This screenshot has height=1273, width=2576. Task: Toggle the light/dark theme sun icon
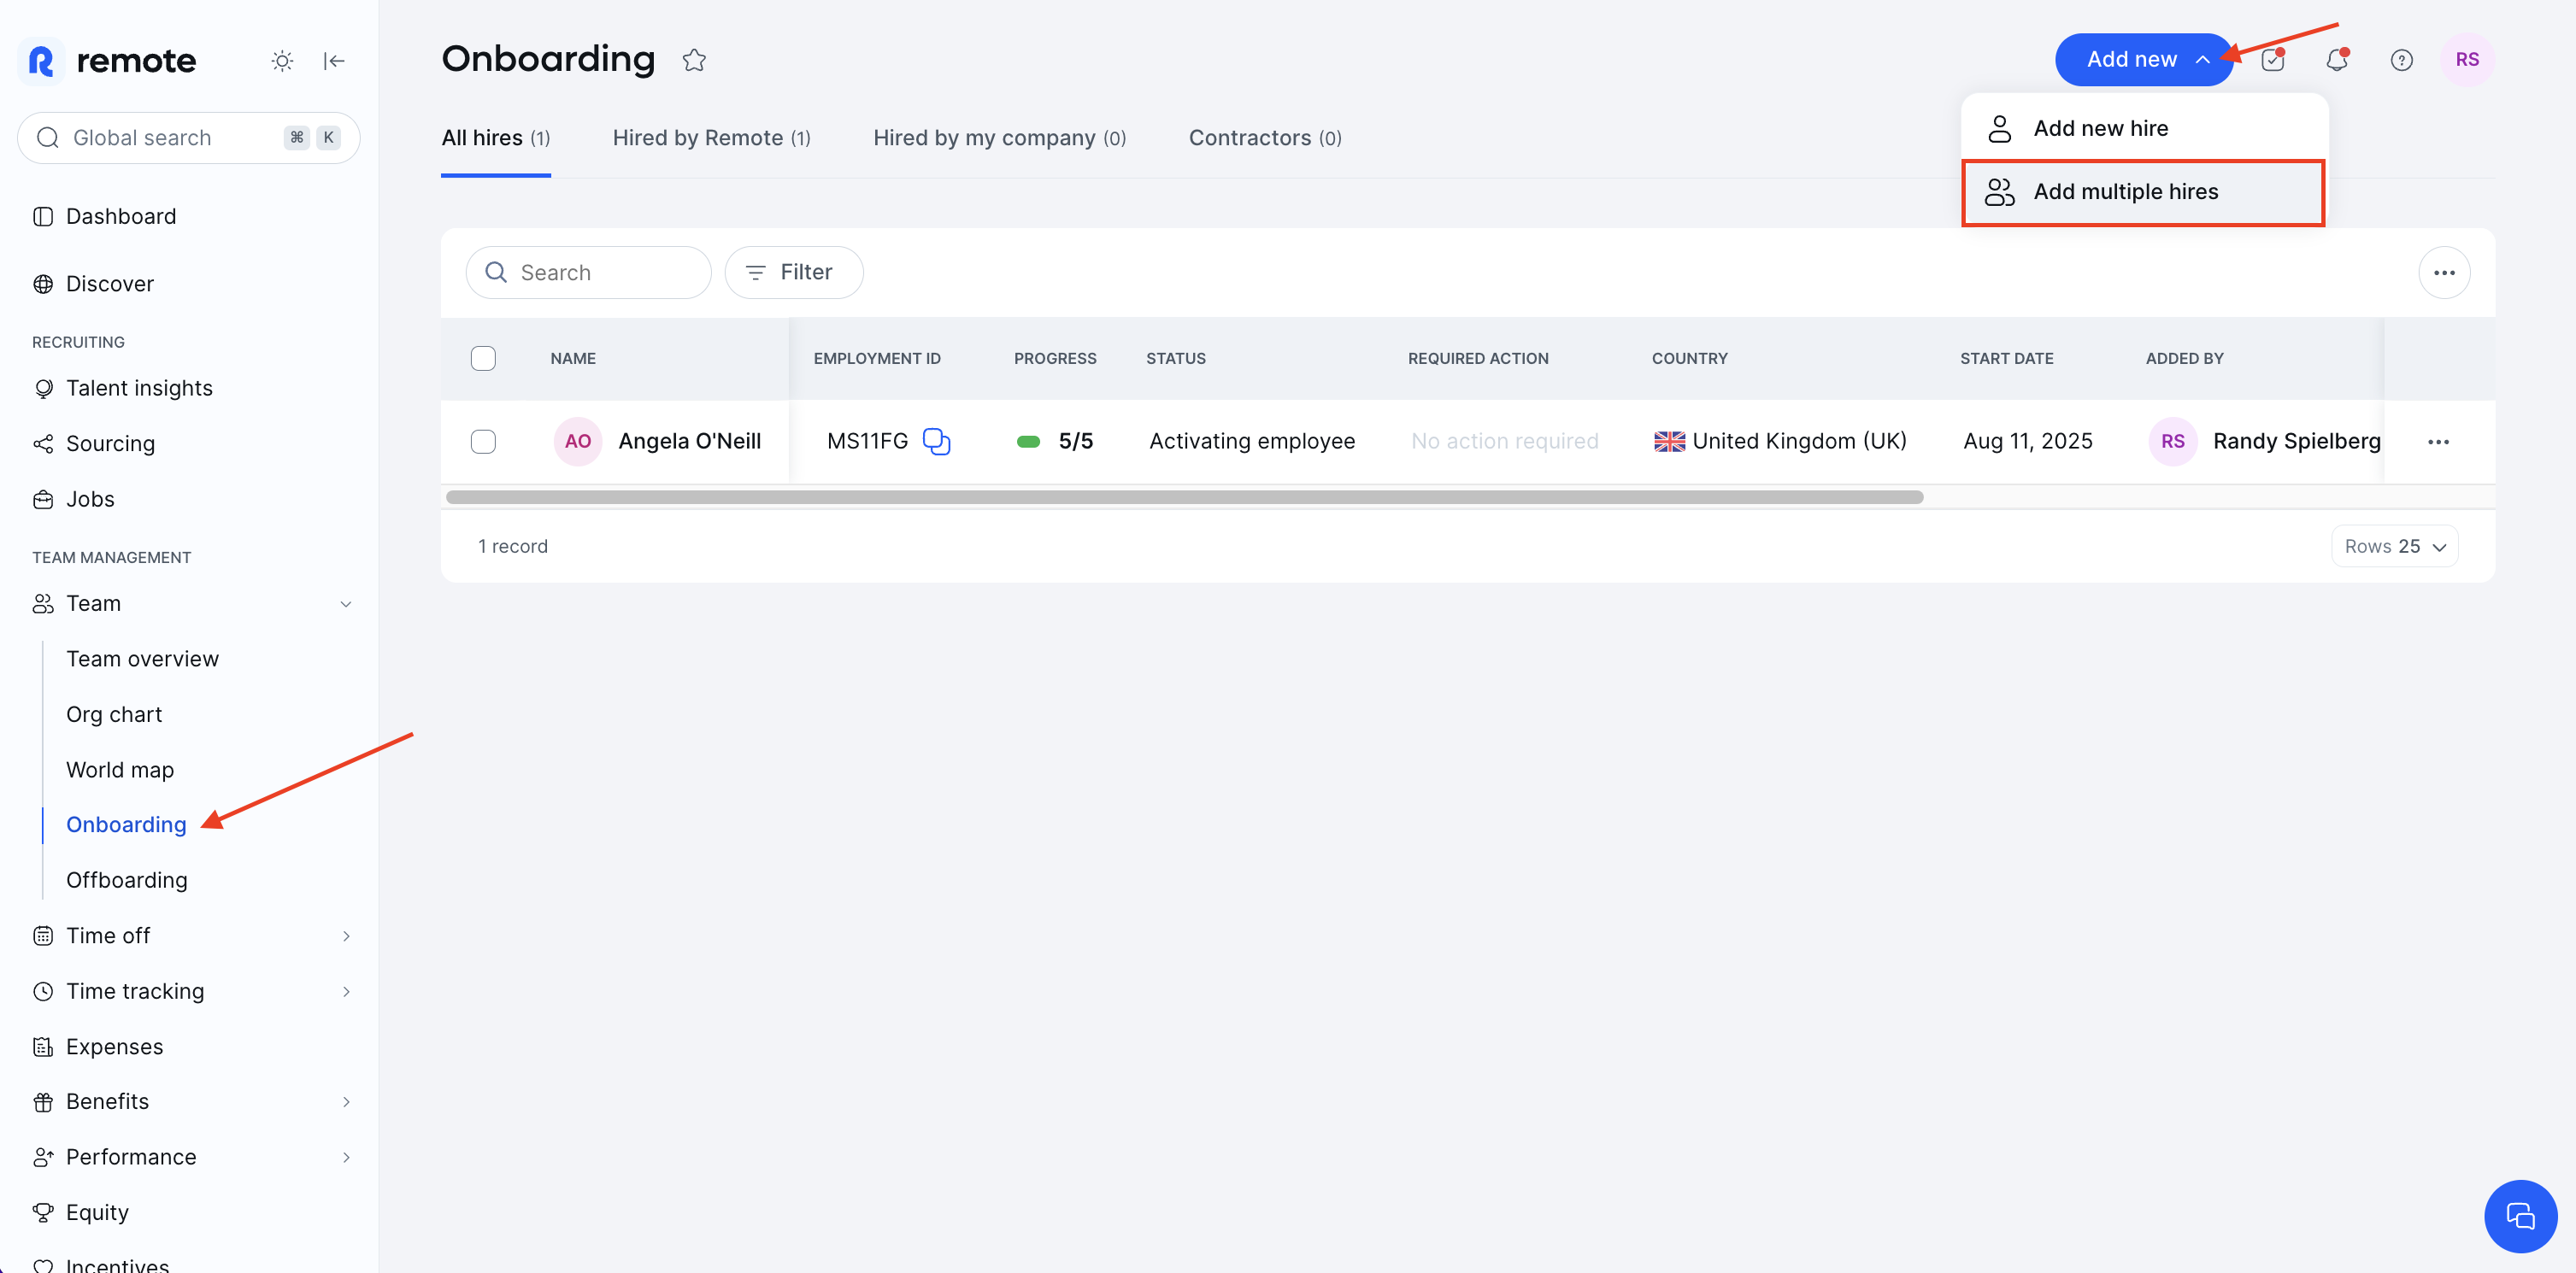pos(282,61)
